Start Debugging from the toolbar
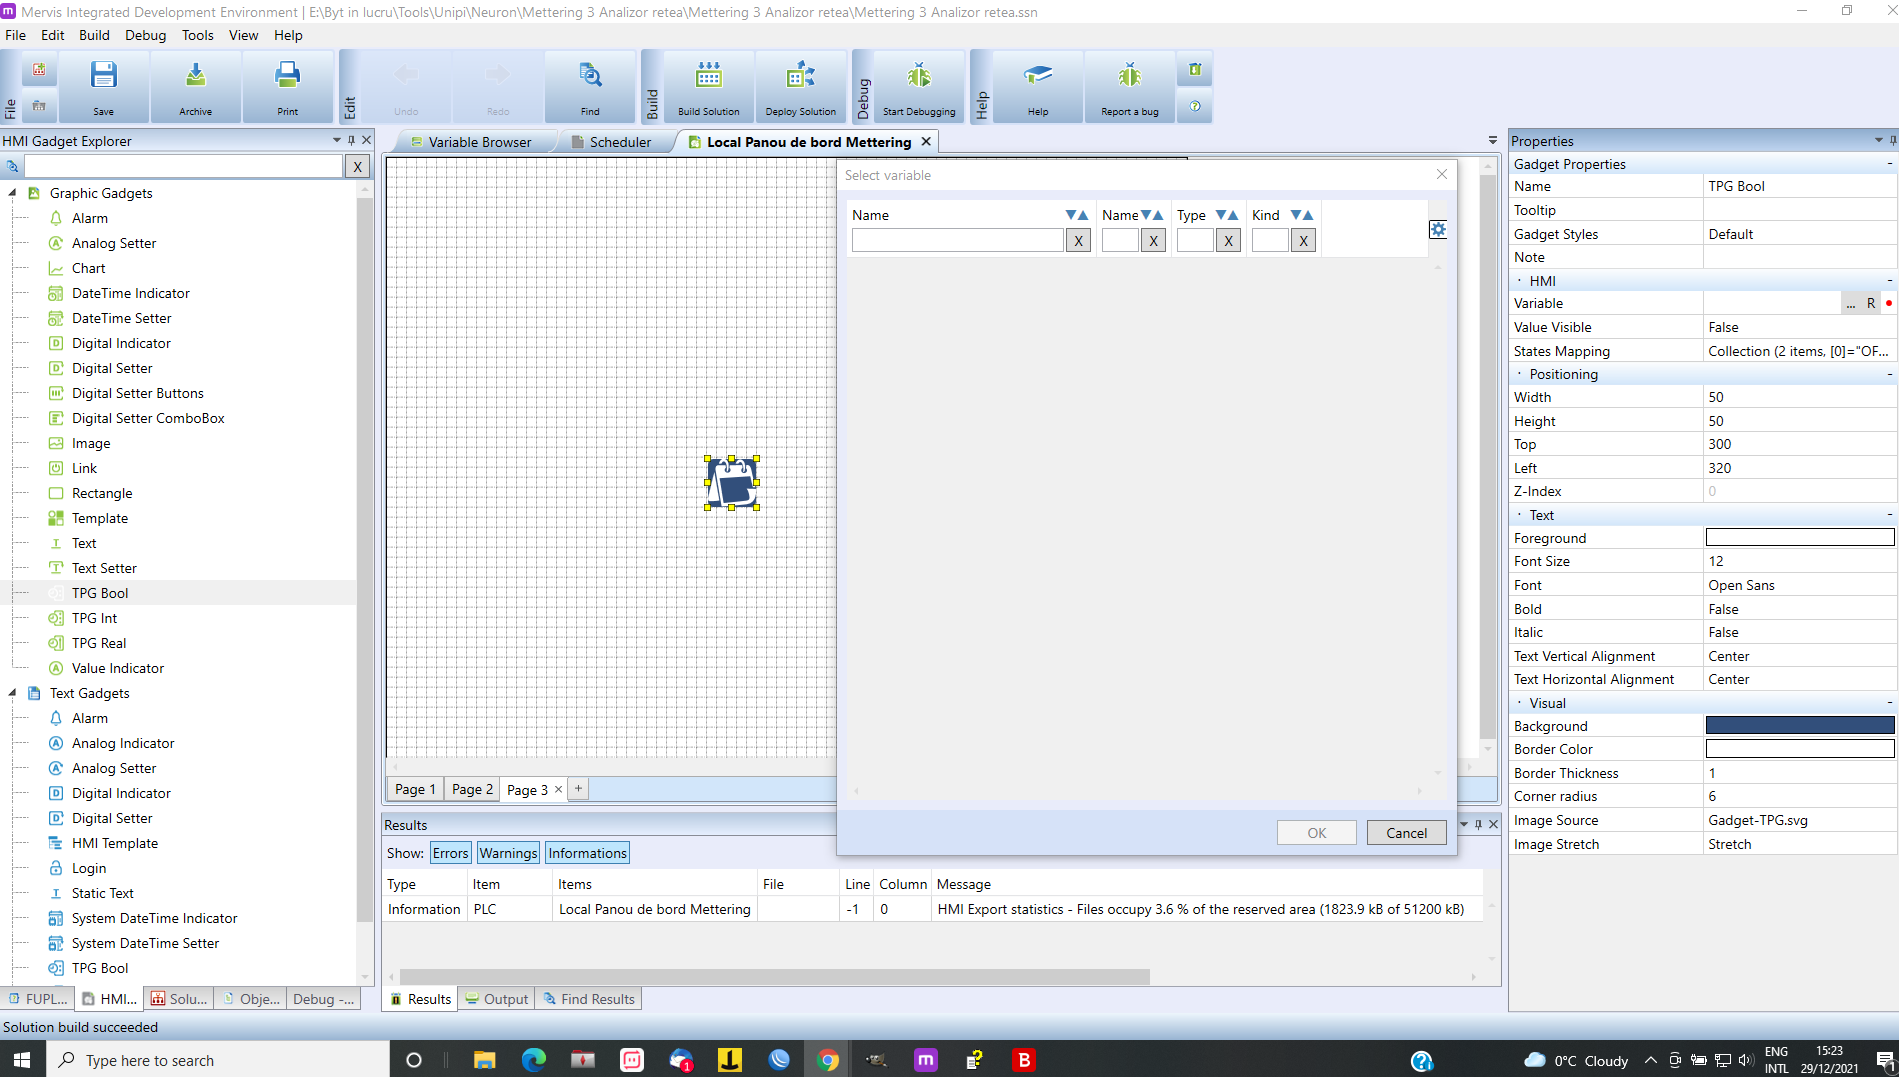The image size is (1899, 1077). click(918, 86)
